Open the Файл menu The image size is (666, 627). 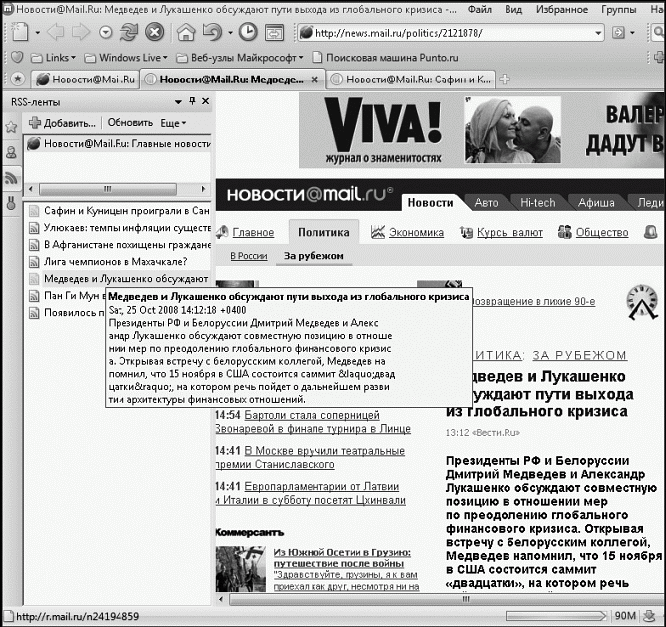tap(480, 9)
